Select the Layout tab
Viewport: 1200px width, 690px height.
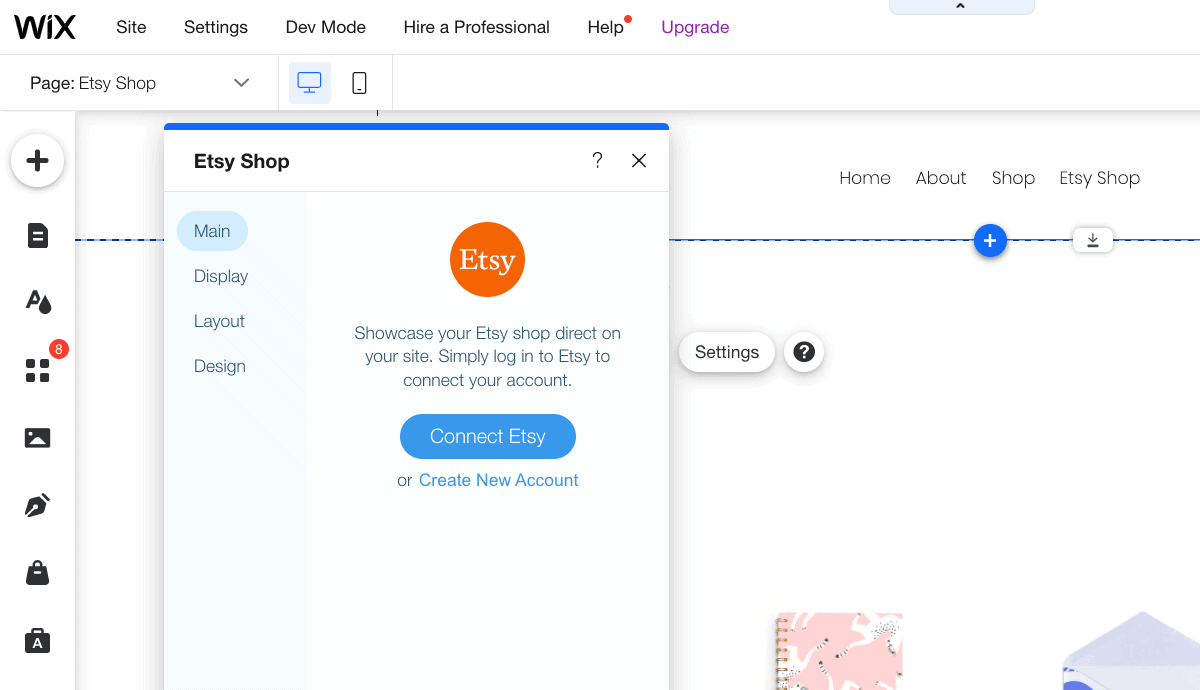coord(219,321)
